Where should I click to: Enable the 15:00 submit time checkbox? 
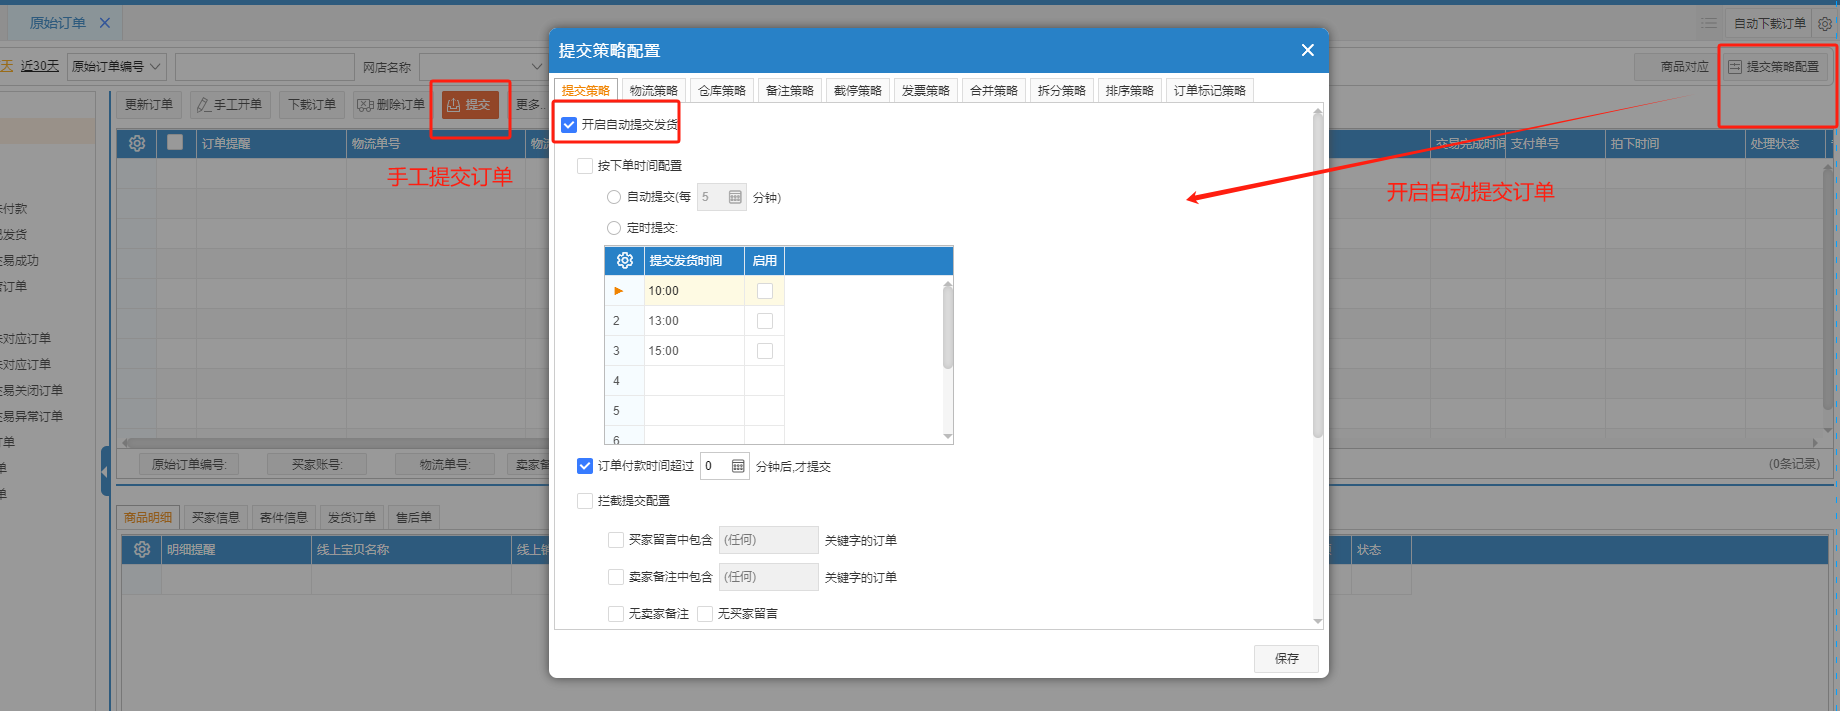pos(765,351)
